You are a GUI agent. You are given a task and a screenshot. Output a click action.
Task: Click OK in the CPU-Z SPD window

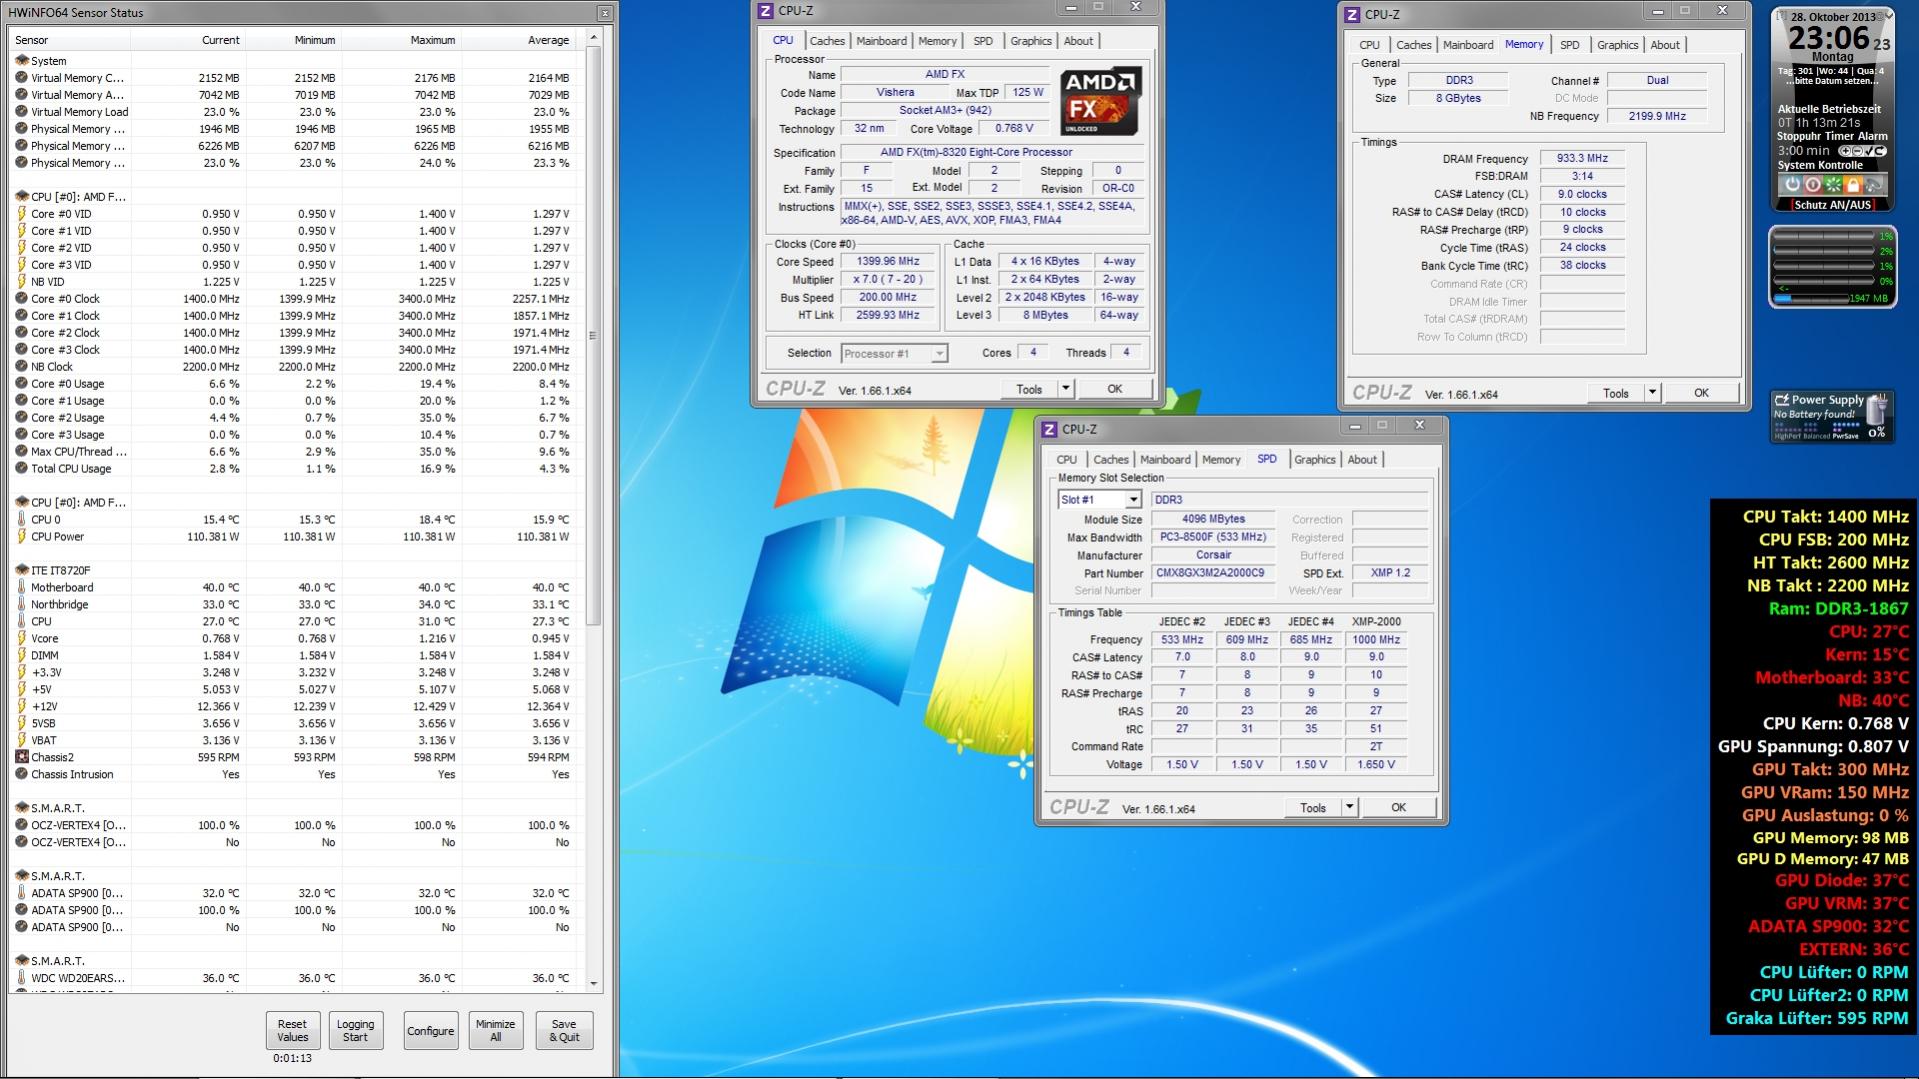point(1398,807)
